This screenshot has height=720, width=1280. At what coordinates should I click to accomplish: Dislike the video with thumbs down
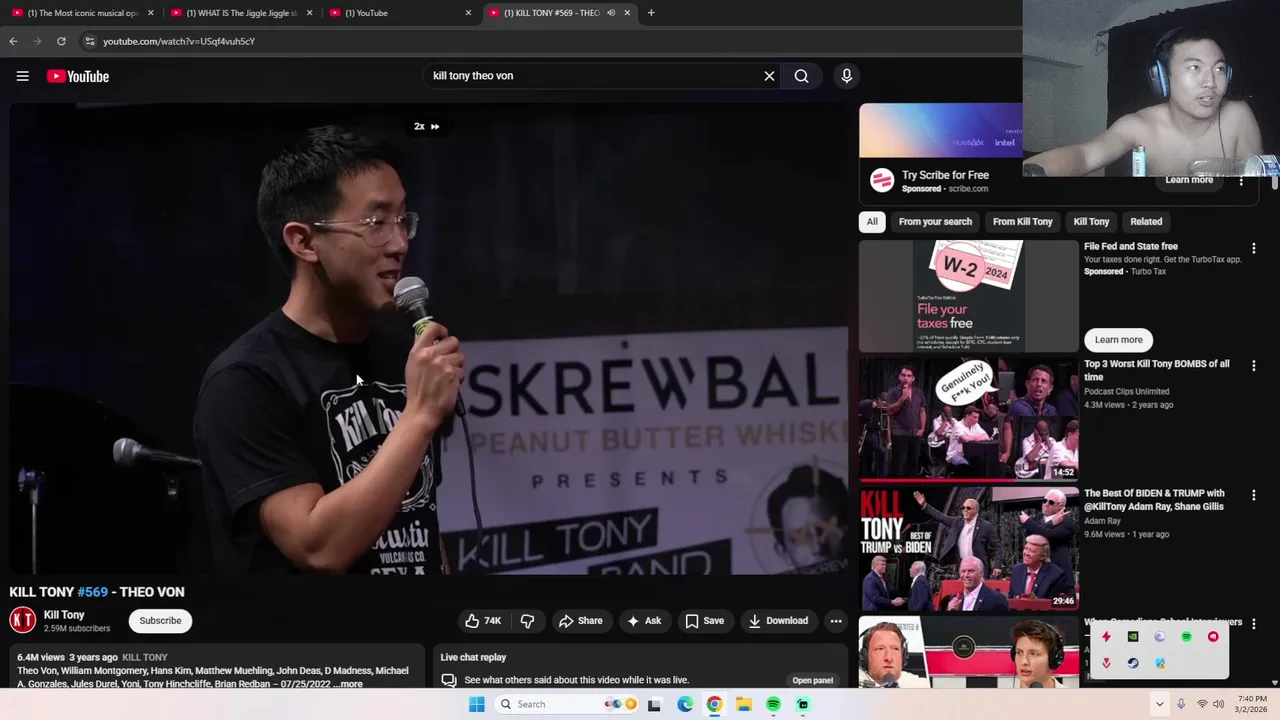click(527, 621)
